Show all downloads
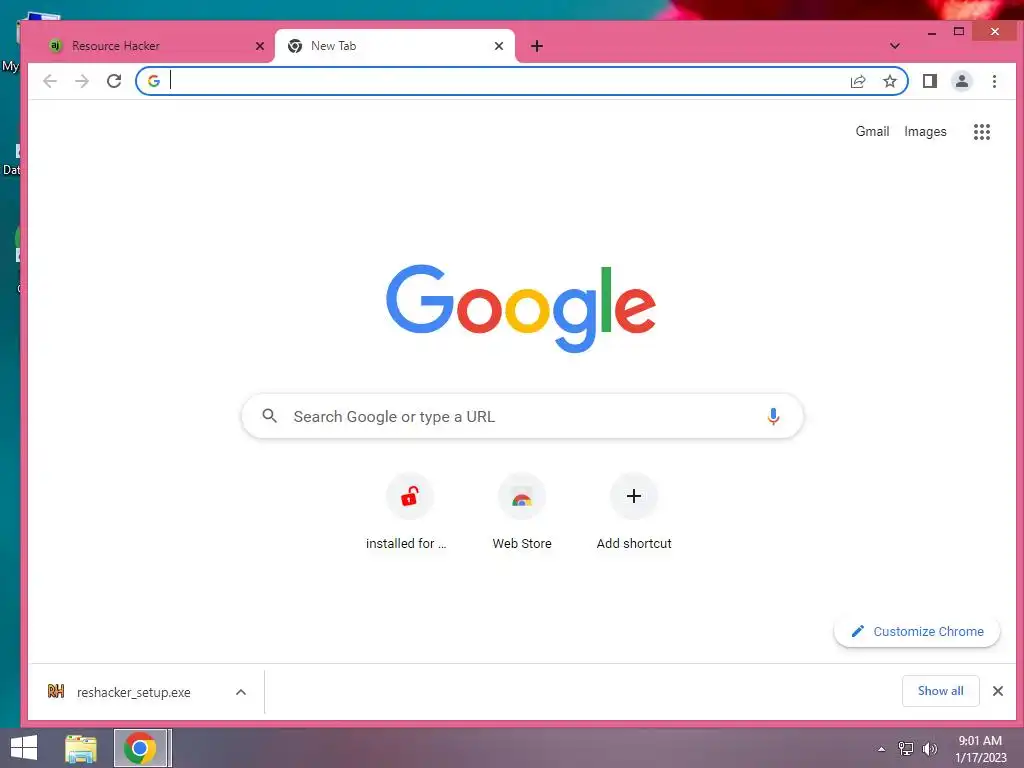Image resolution: width=1024 pixels, height=768 pixels. click(940, 691)
